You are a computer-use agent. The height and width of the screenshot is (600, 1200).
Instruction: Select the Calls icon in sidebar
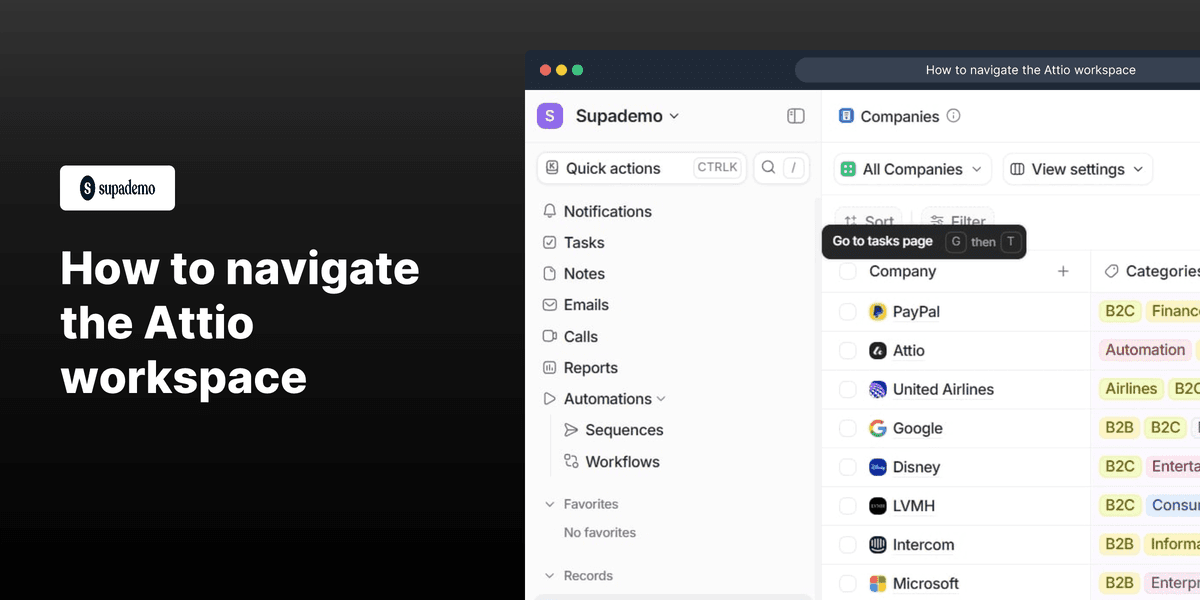550,336
